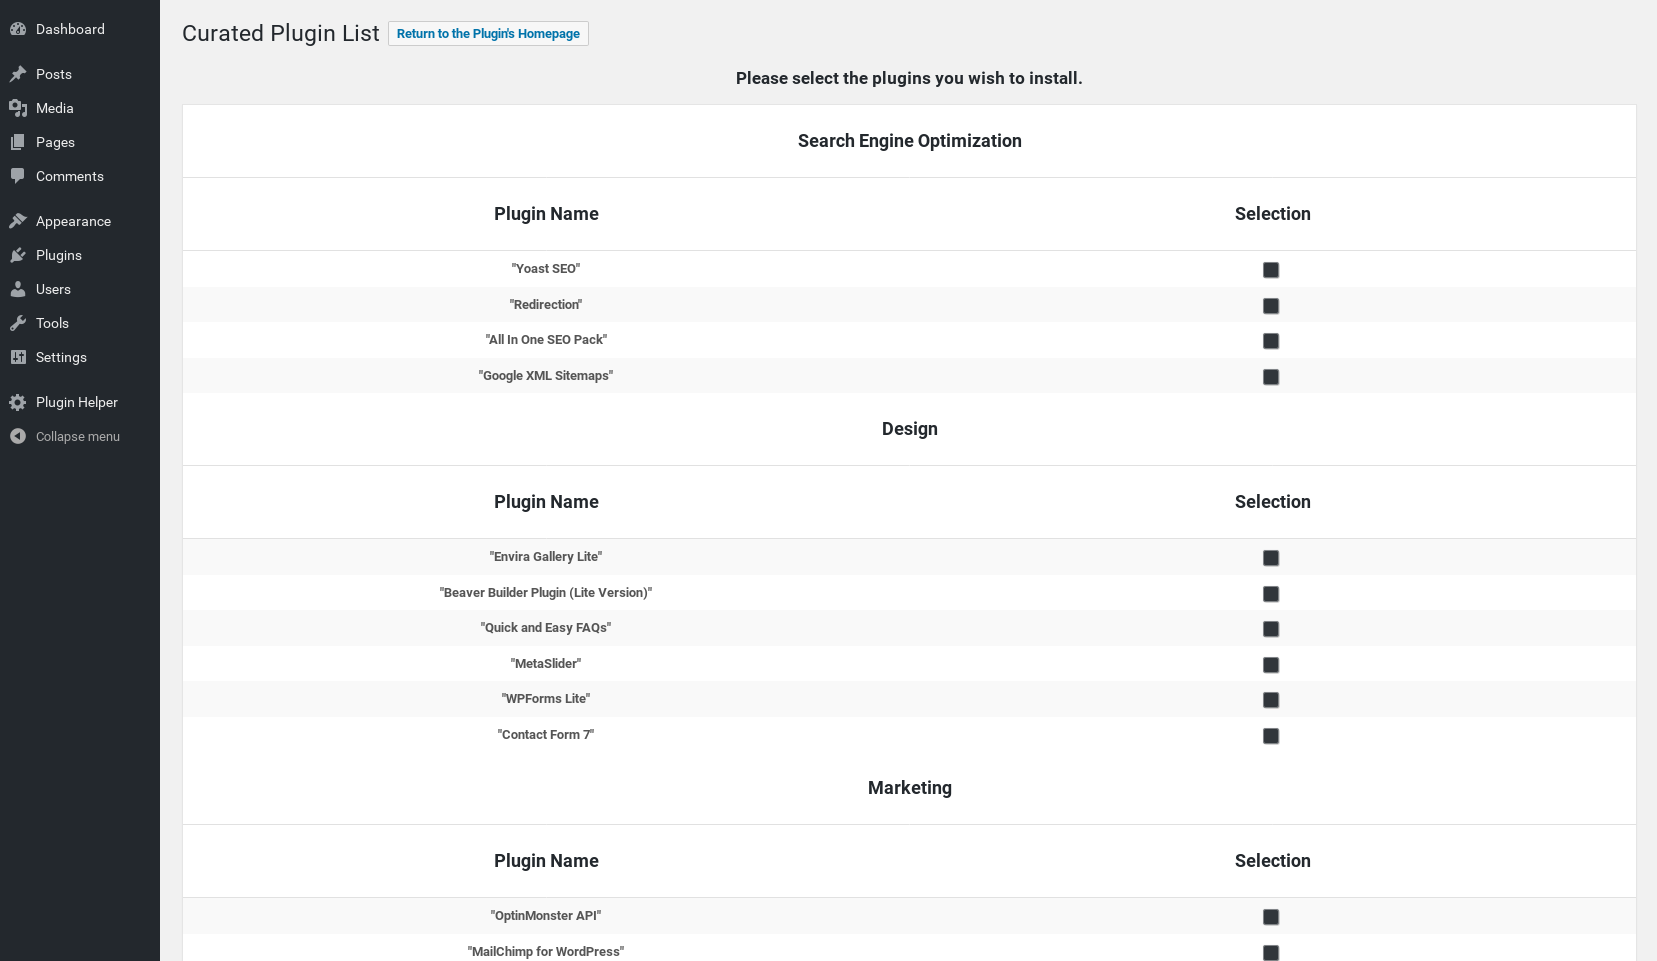Check the Redirection plugin checkbox

pos(1271,306)
